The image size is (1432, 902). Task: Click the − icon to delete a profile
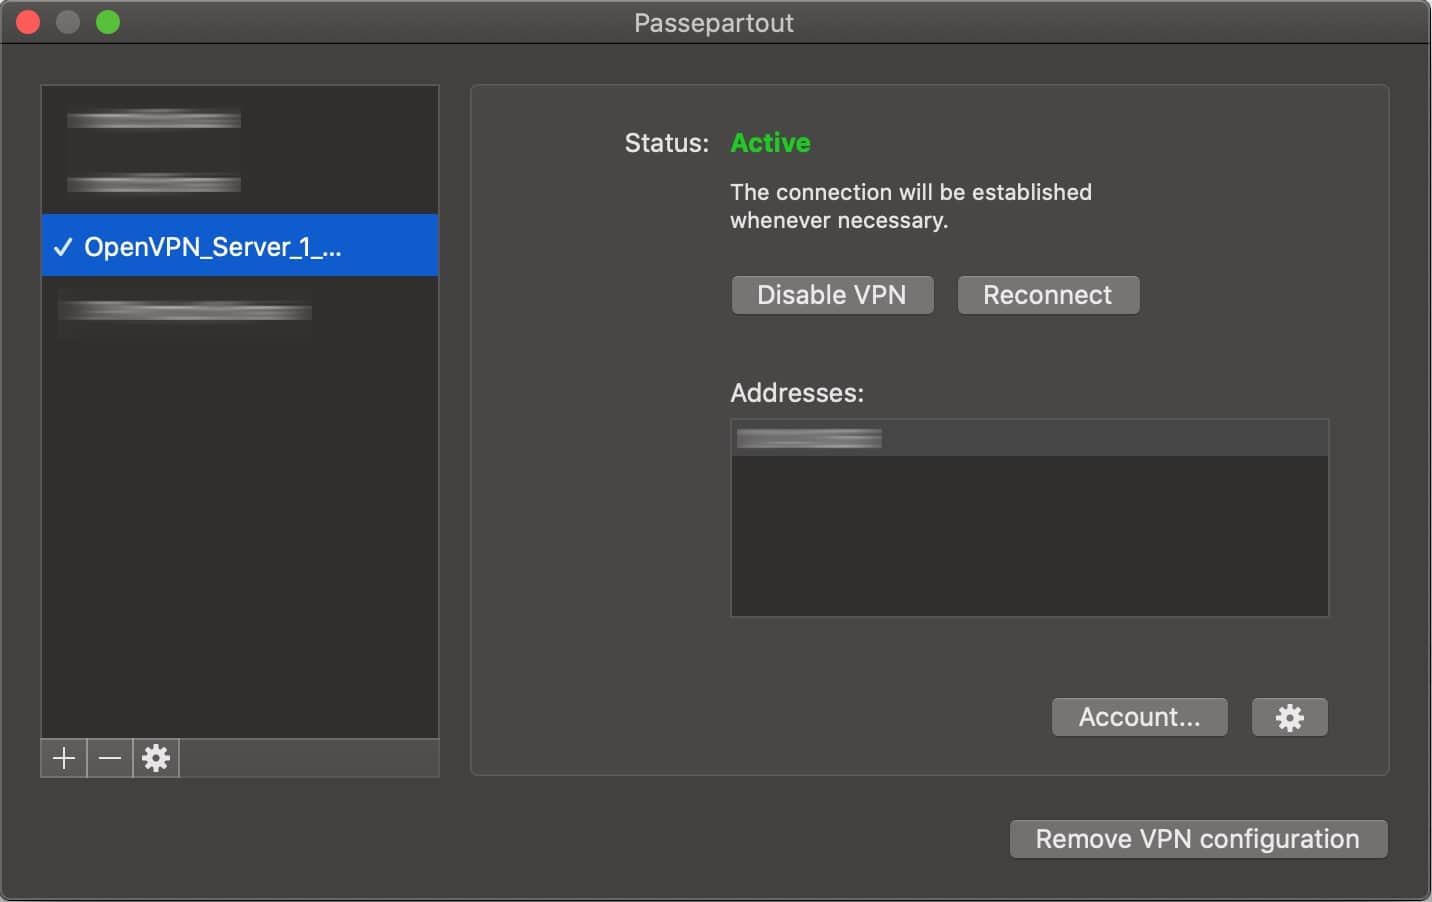click(x=109, y=758)
